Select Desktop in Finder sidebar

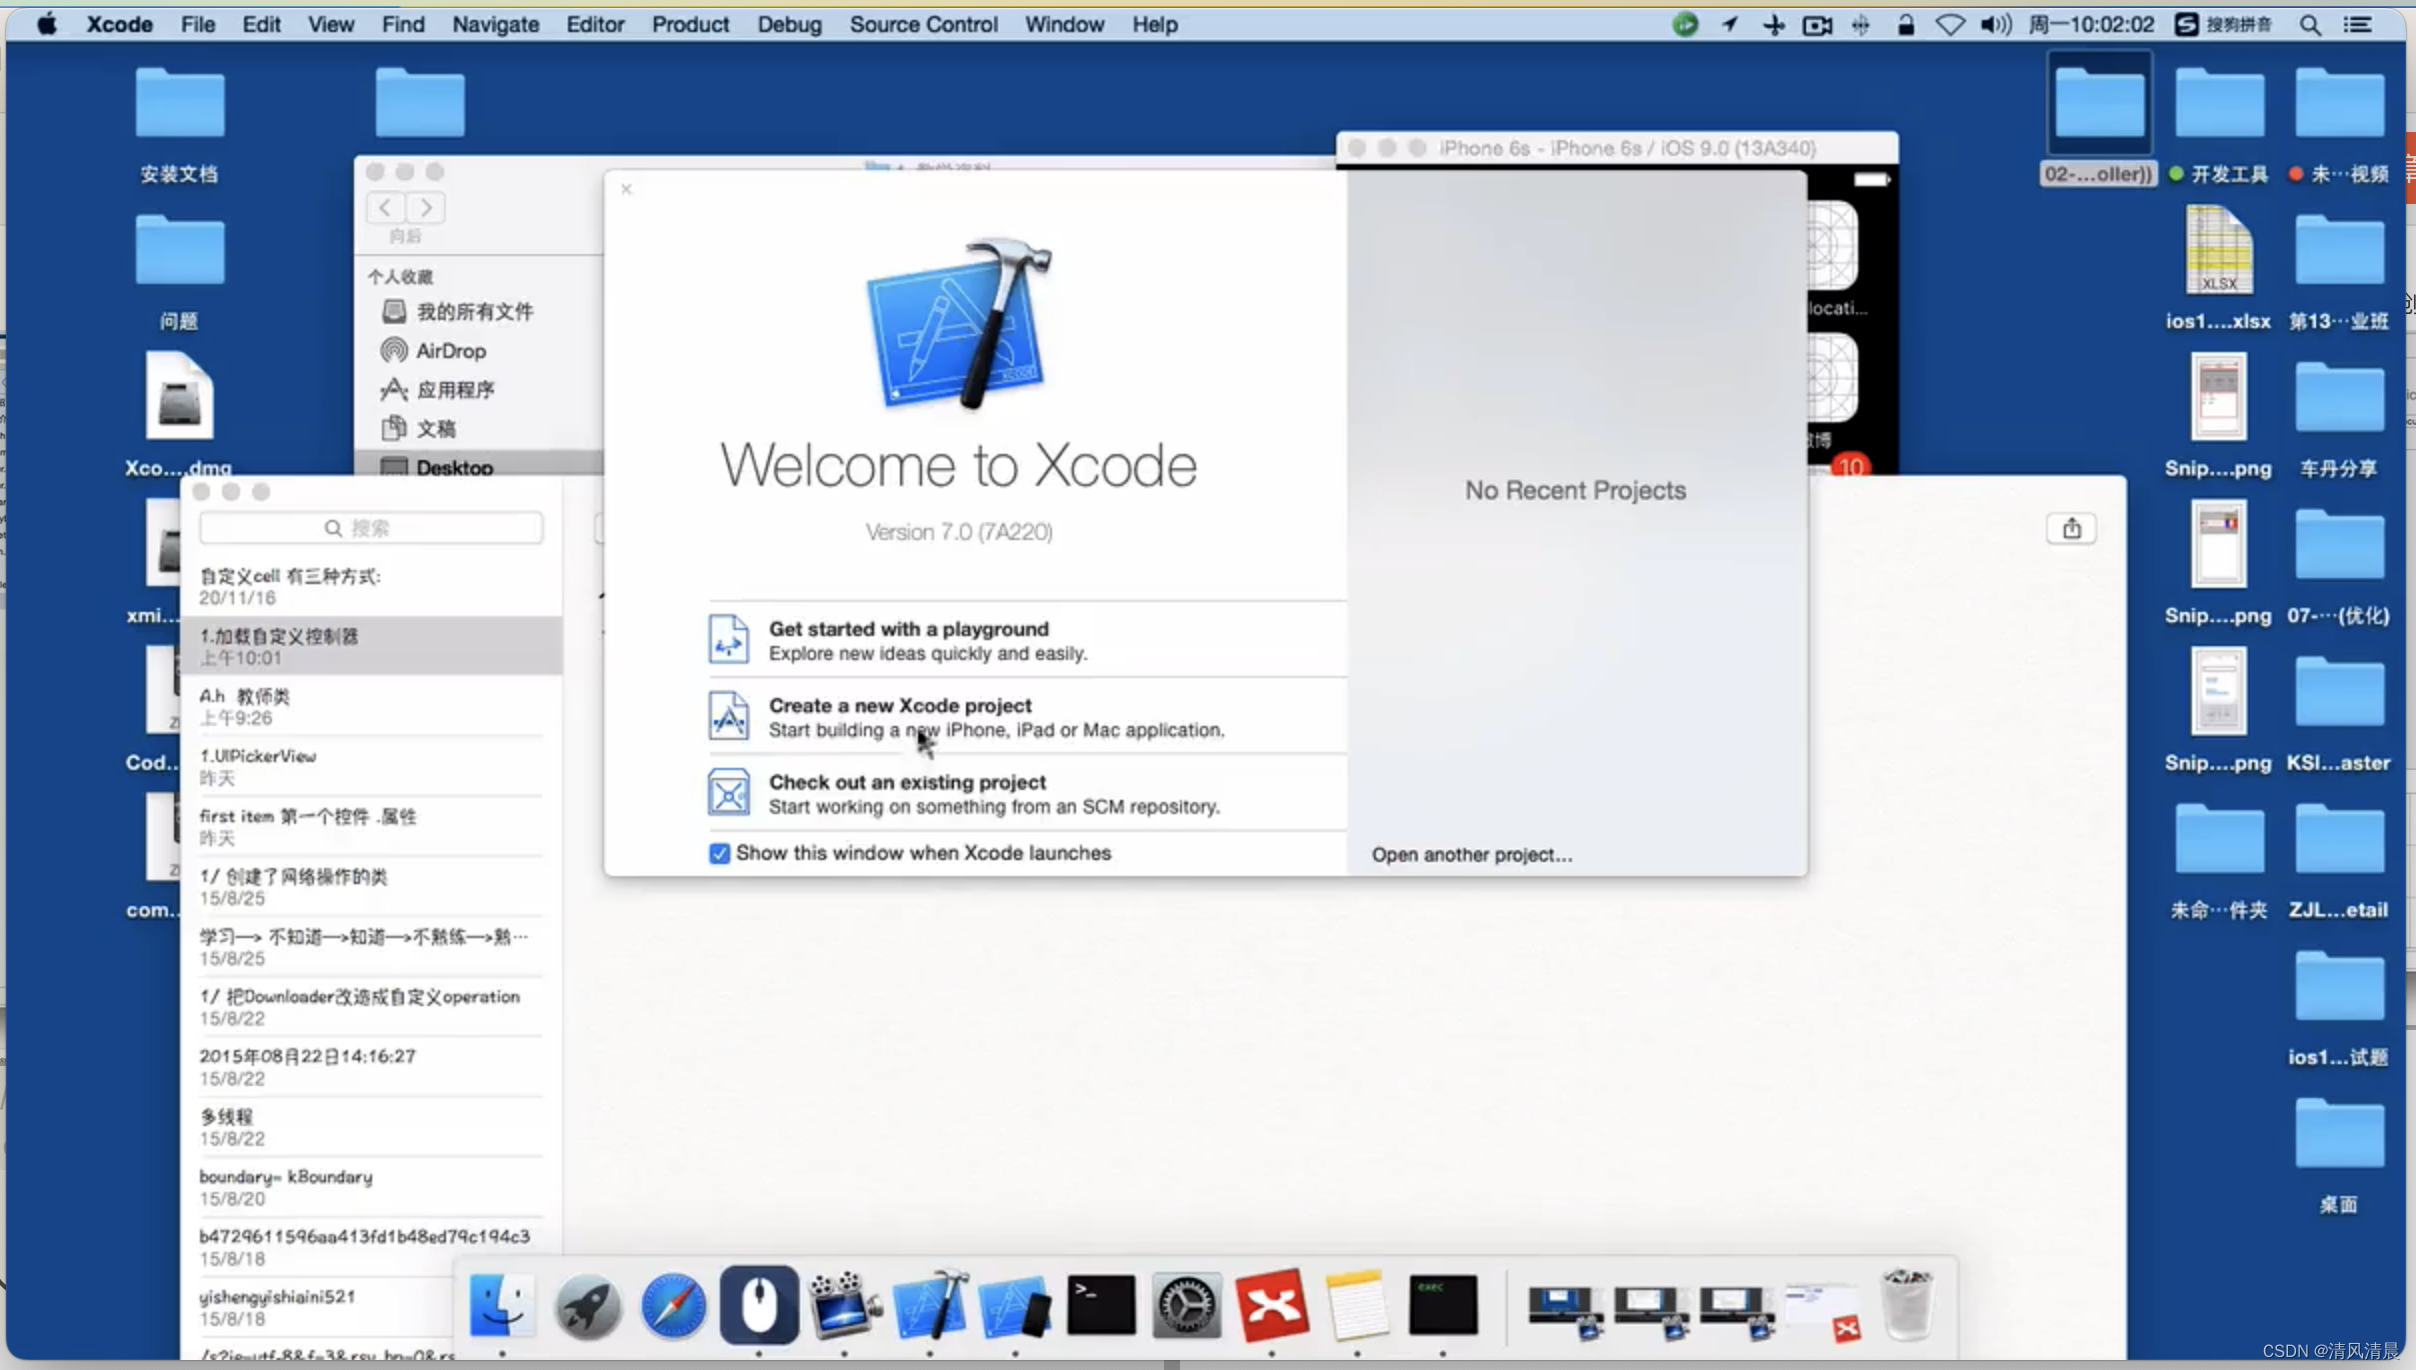pos(480,467)
